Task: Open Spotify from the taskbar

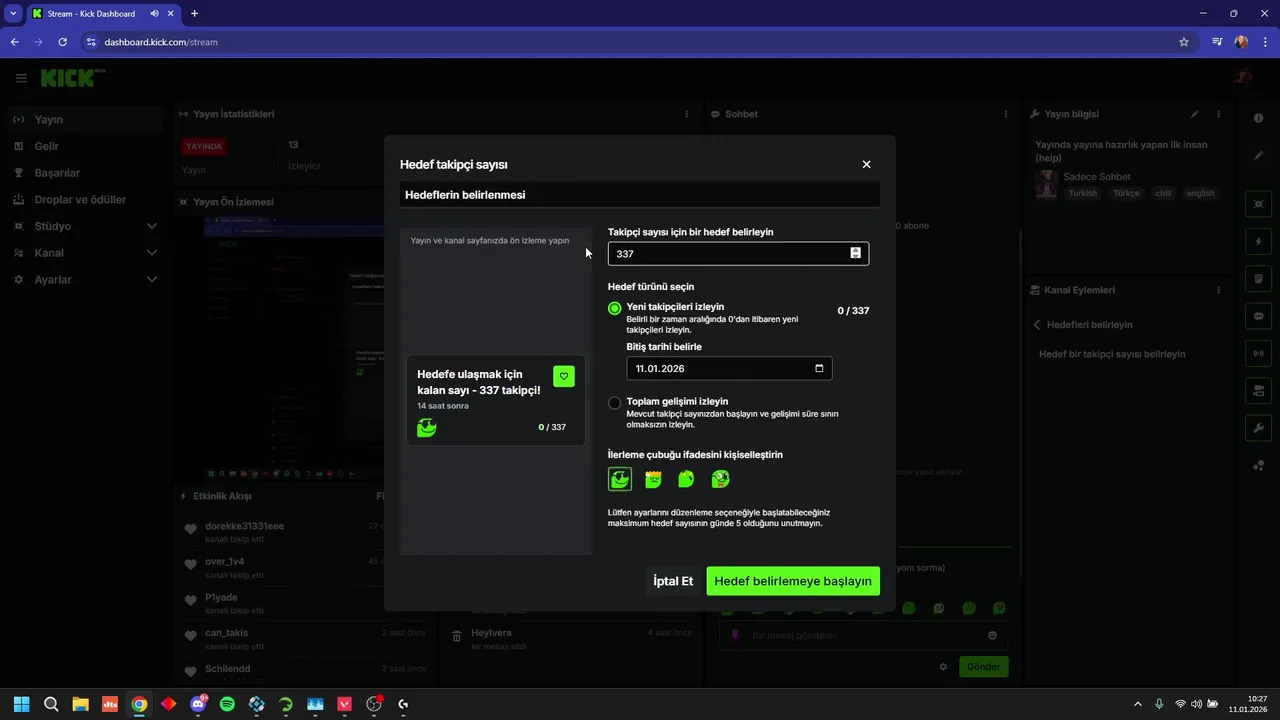Action: point(227,704)
